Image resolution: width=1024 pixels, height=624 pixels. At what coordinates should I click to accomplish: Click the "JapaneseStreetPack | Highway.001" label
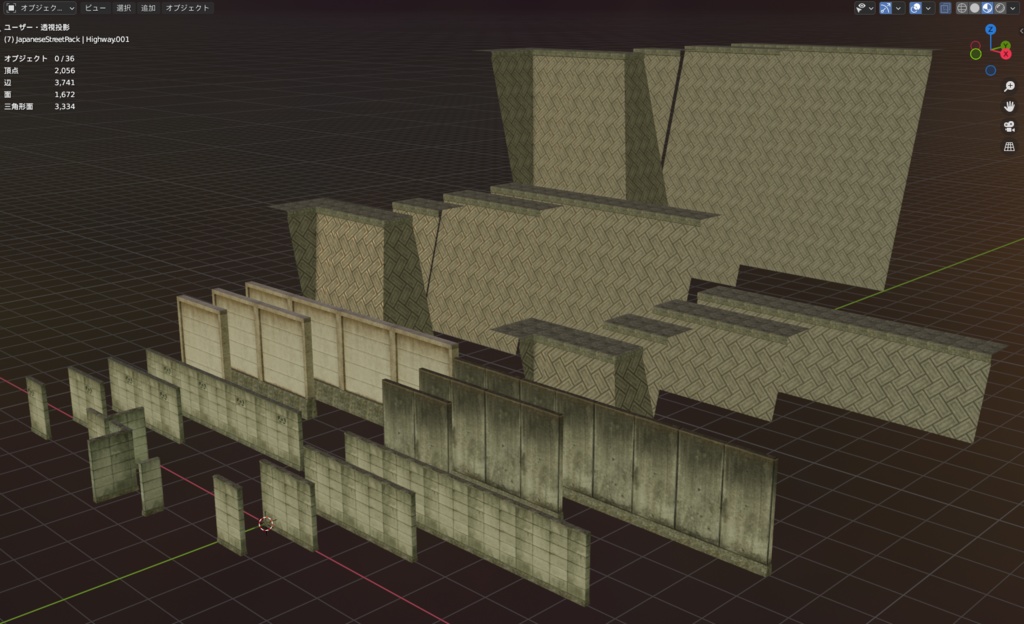coord(72,39)
